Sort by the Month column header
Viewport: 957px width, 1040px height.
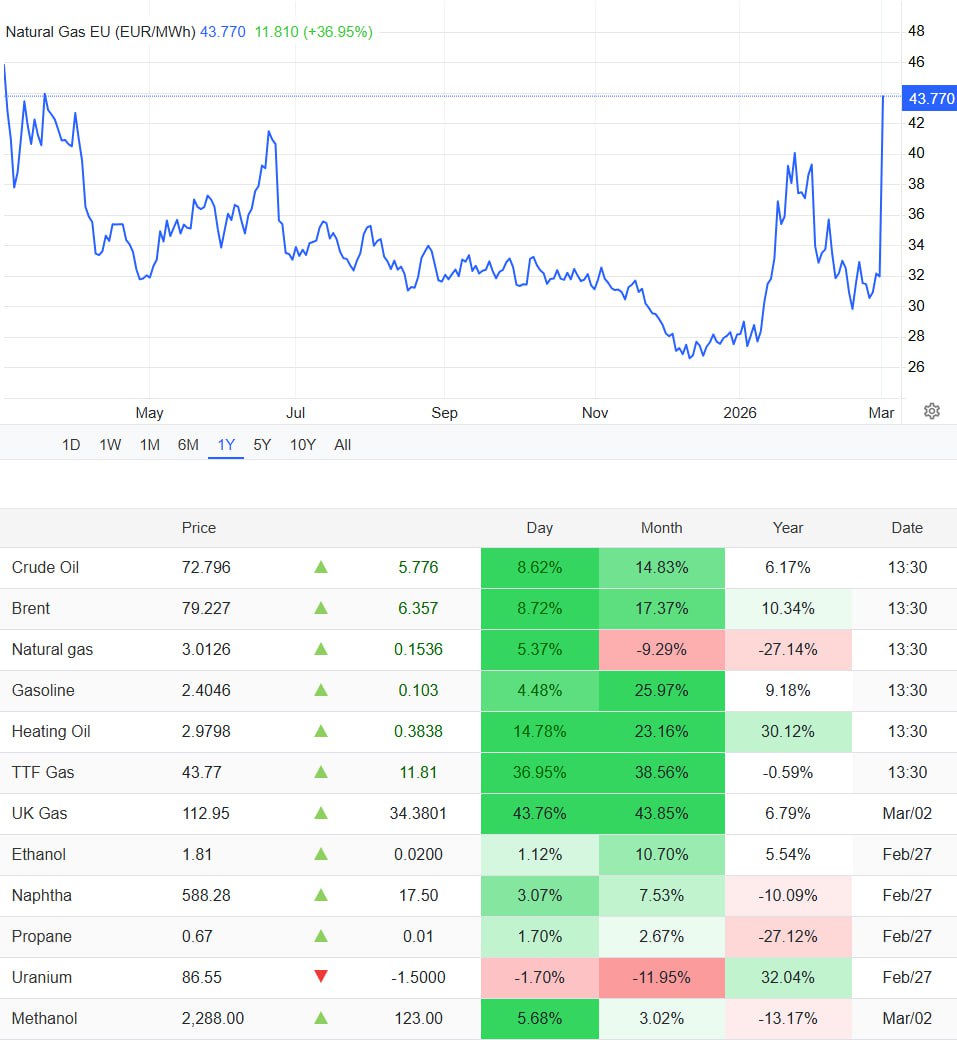pyautogui.click(x=661, y=528)
